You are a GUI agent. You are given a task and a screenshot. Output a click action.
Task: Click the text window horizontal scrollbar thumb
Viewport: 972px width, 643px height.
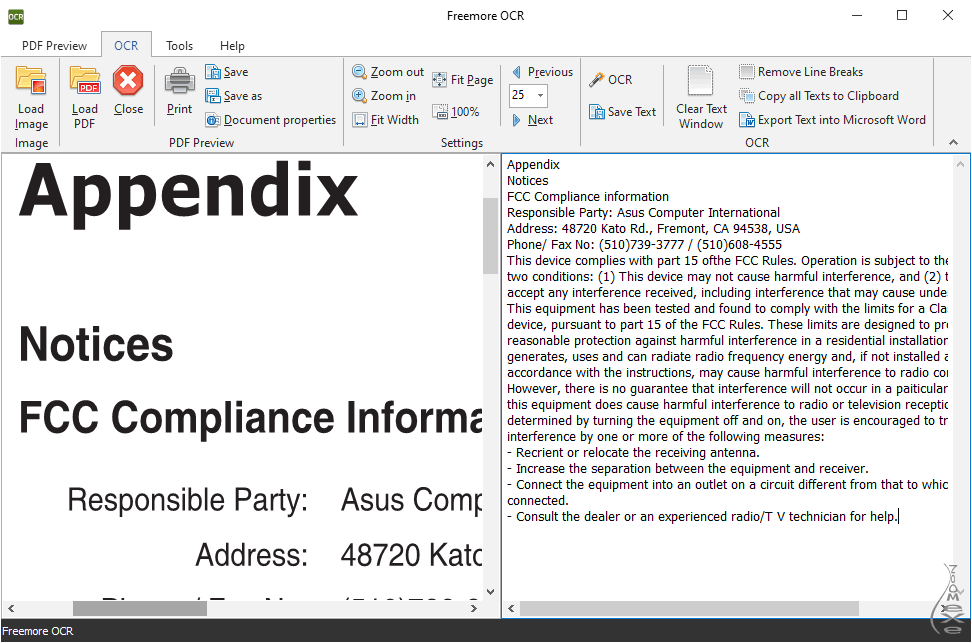point(689,608)
